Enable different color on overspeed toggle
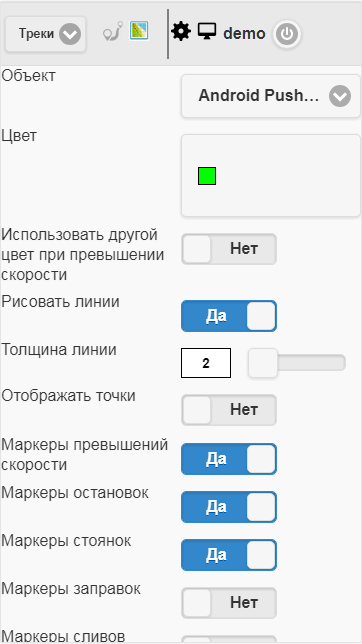 pos(229,249)
